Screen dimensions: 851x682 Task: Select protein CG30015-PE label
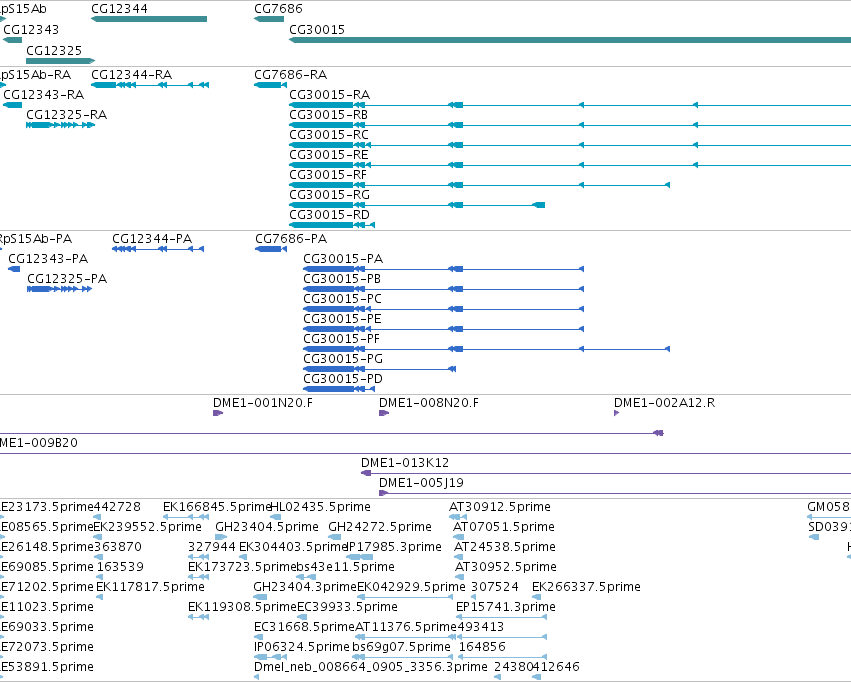point(342,319)
